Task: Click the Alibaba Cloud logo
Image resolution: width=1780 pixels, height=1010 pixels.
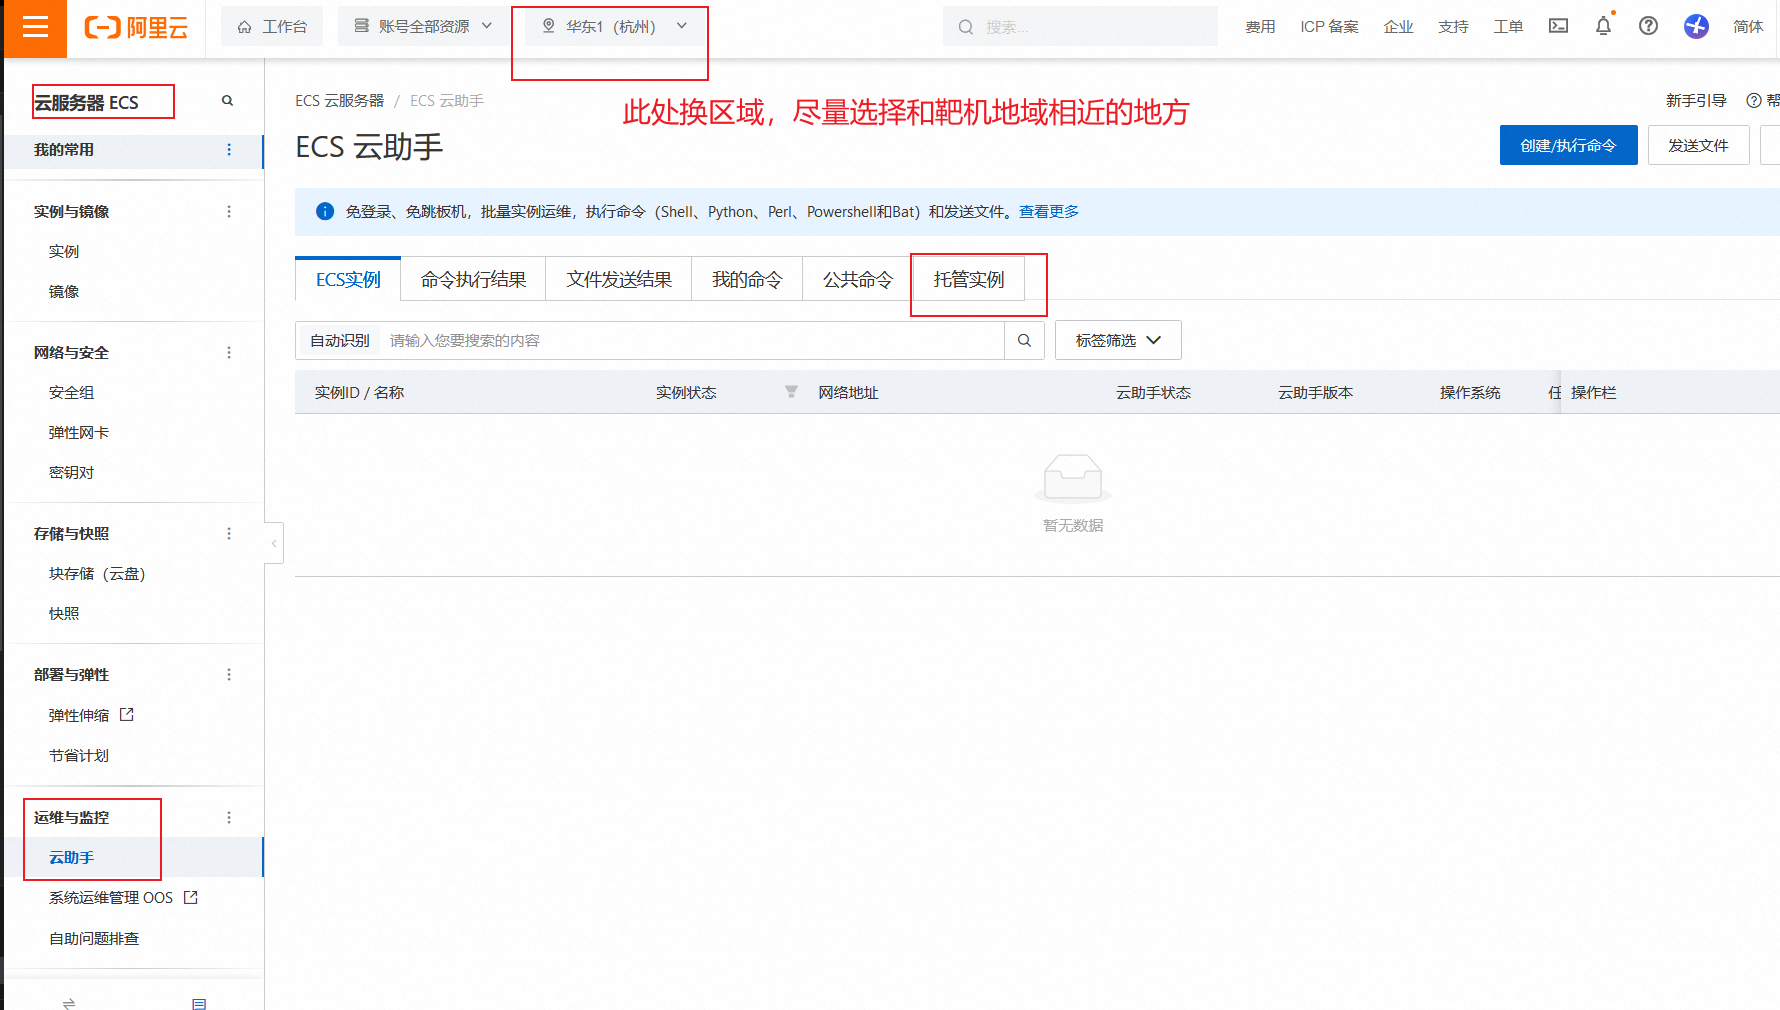Action: click(x=136, y=27)
